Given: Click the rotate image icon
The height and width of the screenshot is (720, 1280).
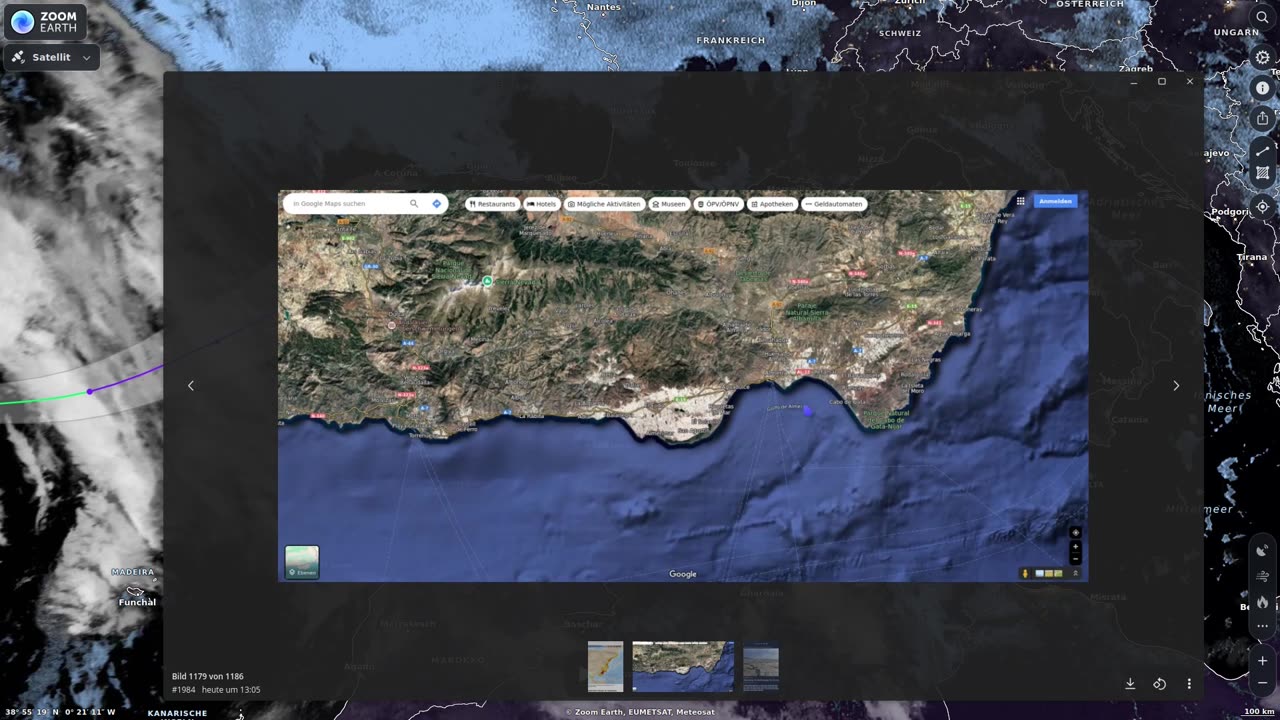Looking at the screenshot, I should pyautogui.click(x=1160, y=684).
